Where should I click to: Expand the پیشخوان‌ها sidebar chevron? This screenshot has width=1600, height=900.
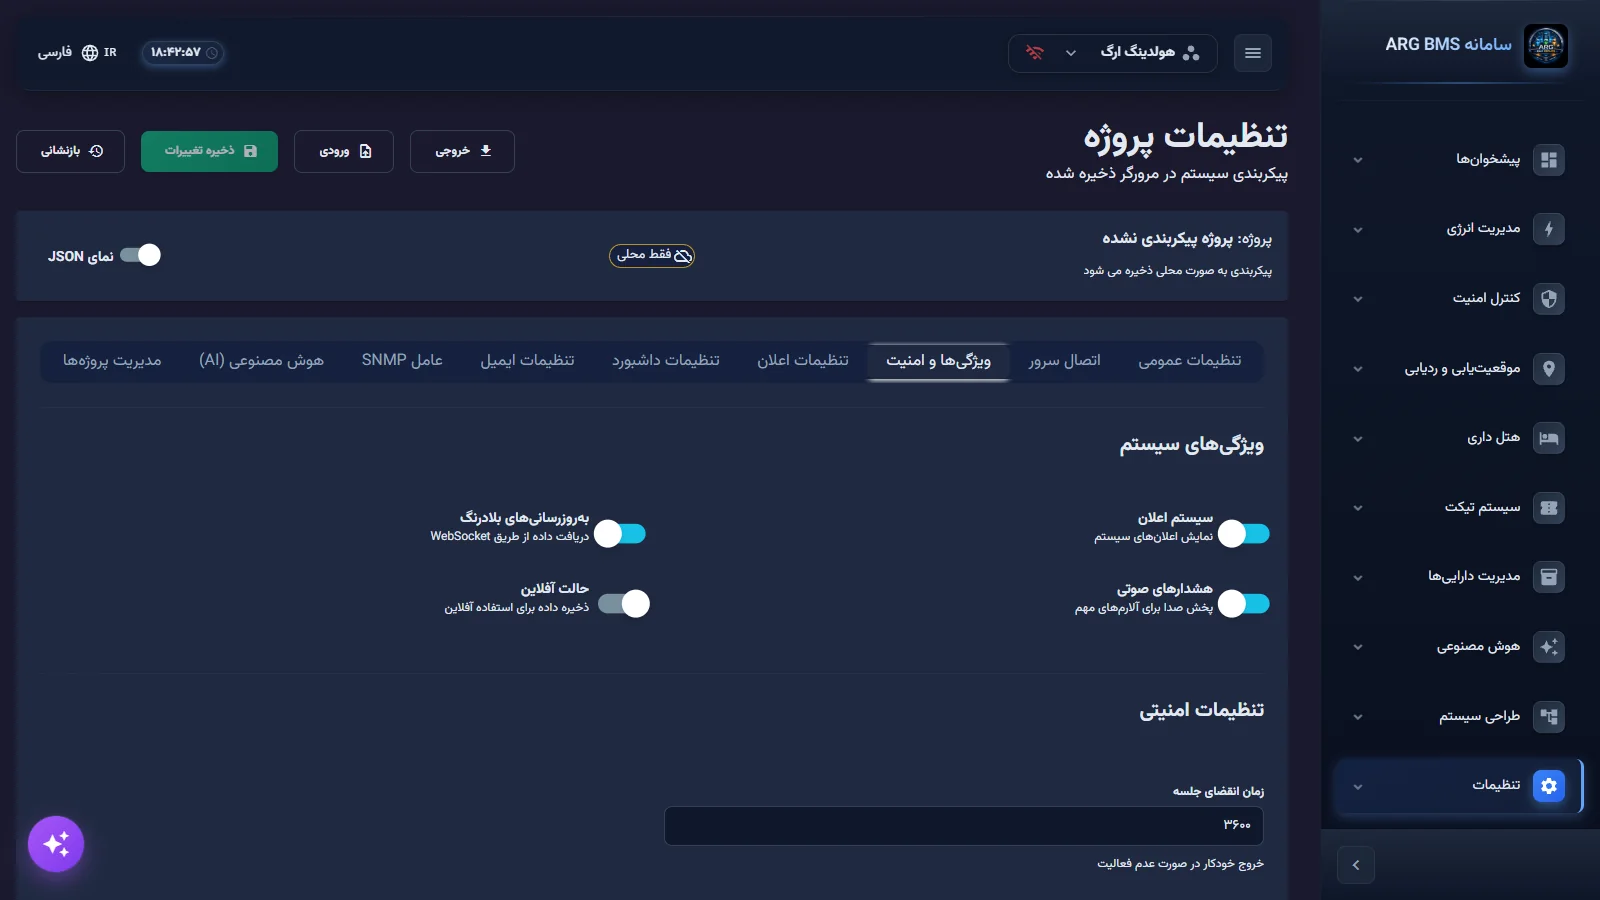tap(1357, 160)
